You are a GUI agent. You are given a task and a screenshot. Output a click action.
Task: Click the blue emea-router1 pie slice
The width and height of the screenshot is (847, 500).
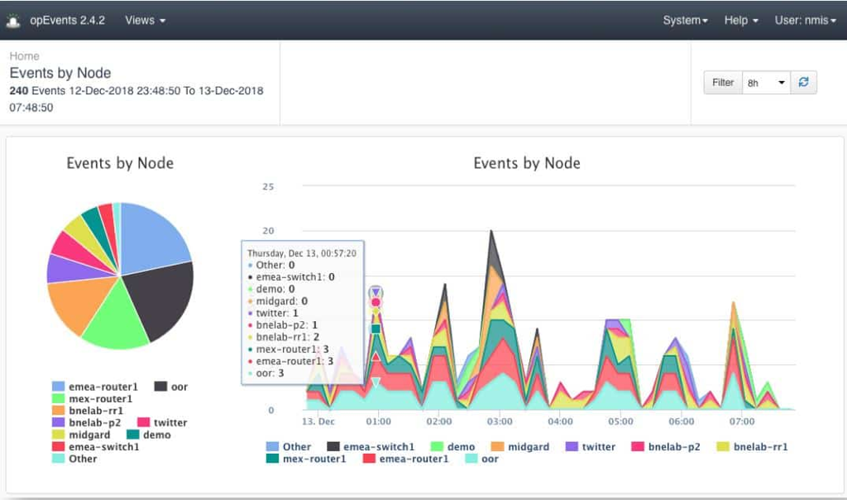click(153, 235)
